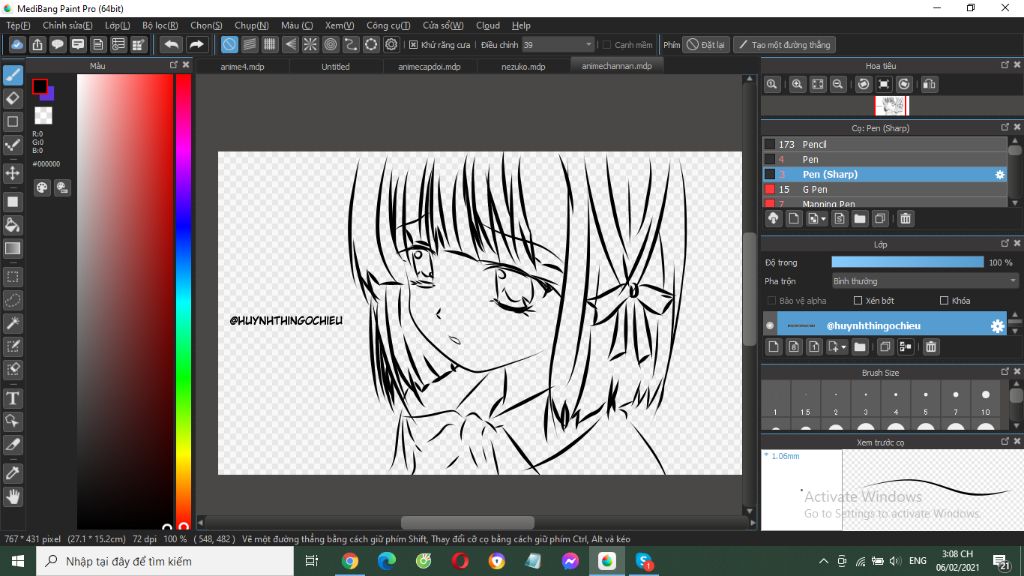This screenshot has height=576, width=1024.
Task: Select the rectangular Select tool
Action: click(13, 277)
